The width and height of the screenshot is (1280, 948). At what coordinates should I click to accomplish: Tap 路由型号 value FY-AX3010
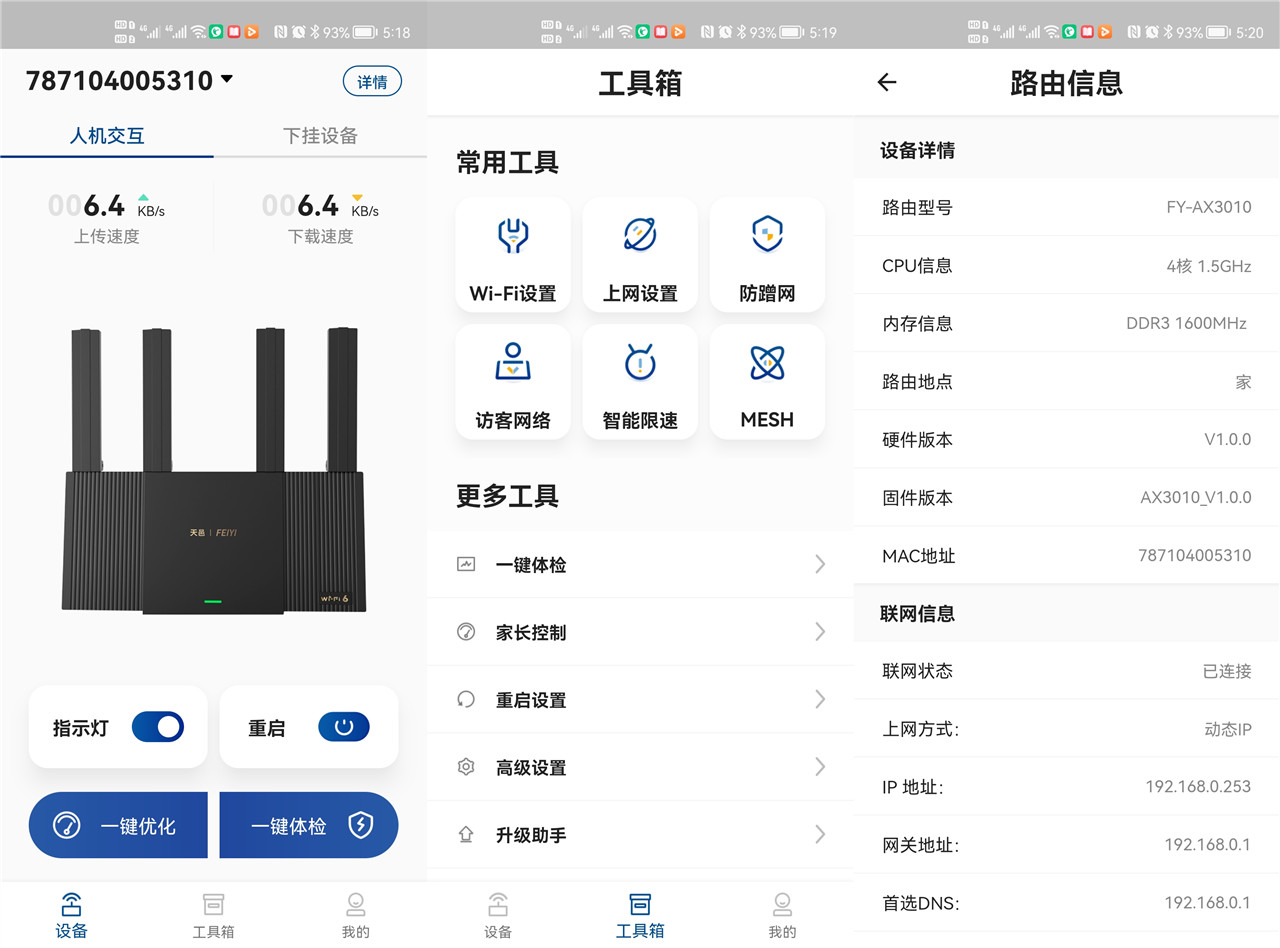click(1208, 207)
